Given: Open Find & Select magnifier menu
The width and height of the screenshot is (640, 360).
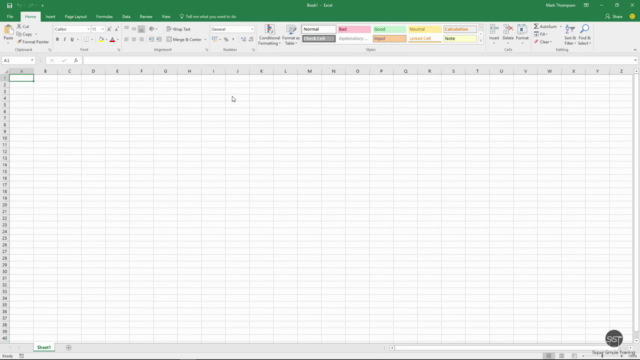Looking at the screenshot, I should [x=584, y=35].
